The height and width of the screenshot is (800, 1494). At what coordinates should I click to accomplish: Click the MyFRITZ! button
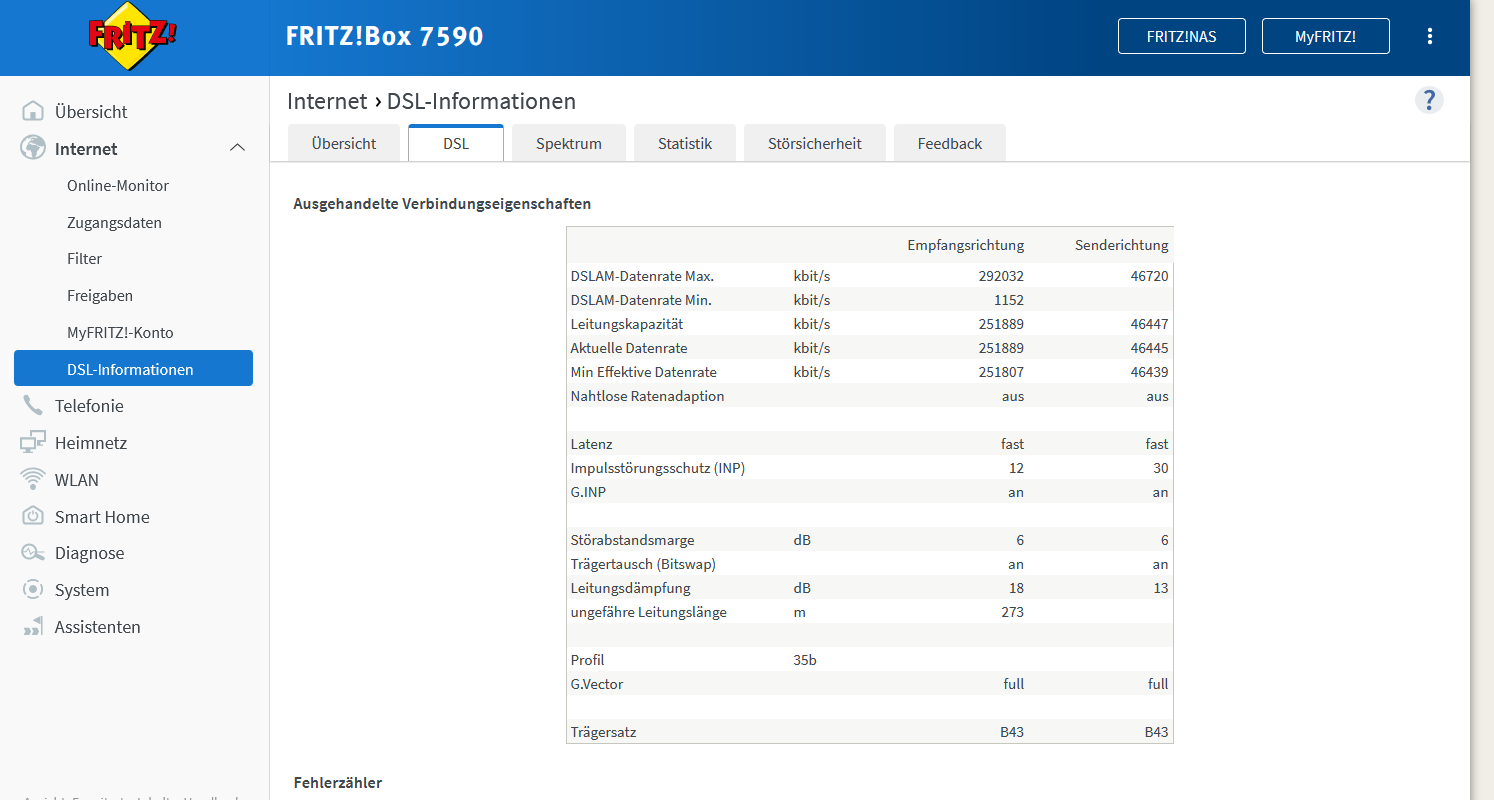tap(1326, 36)
